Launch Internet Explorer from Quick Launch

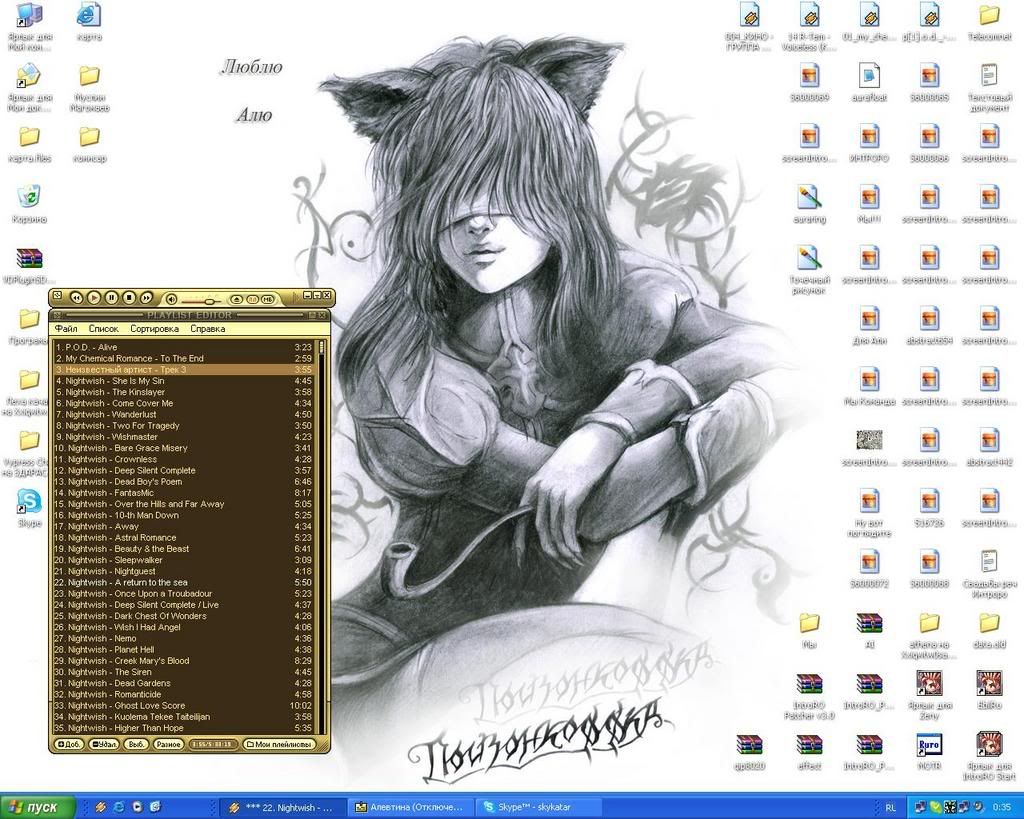(119, 807)
